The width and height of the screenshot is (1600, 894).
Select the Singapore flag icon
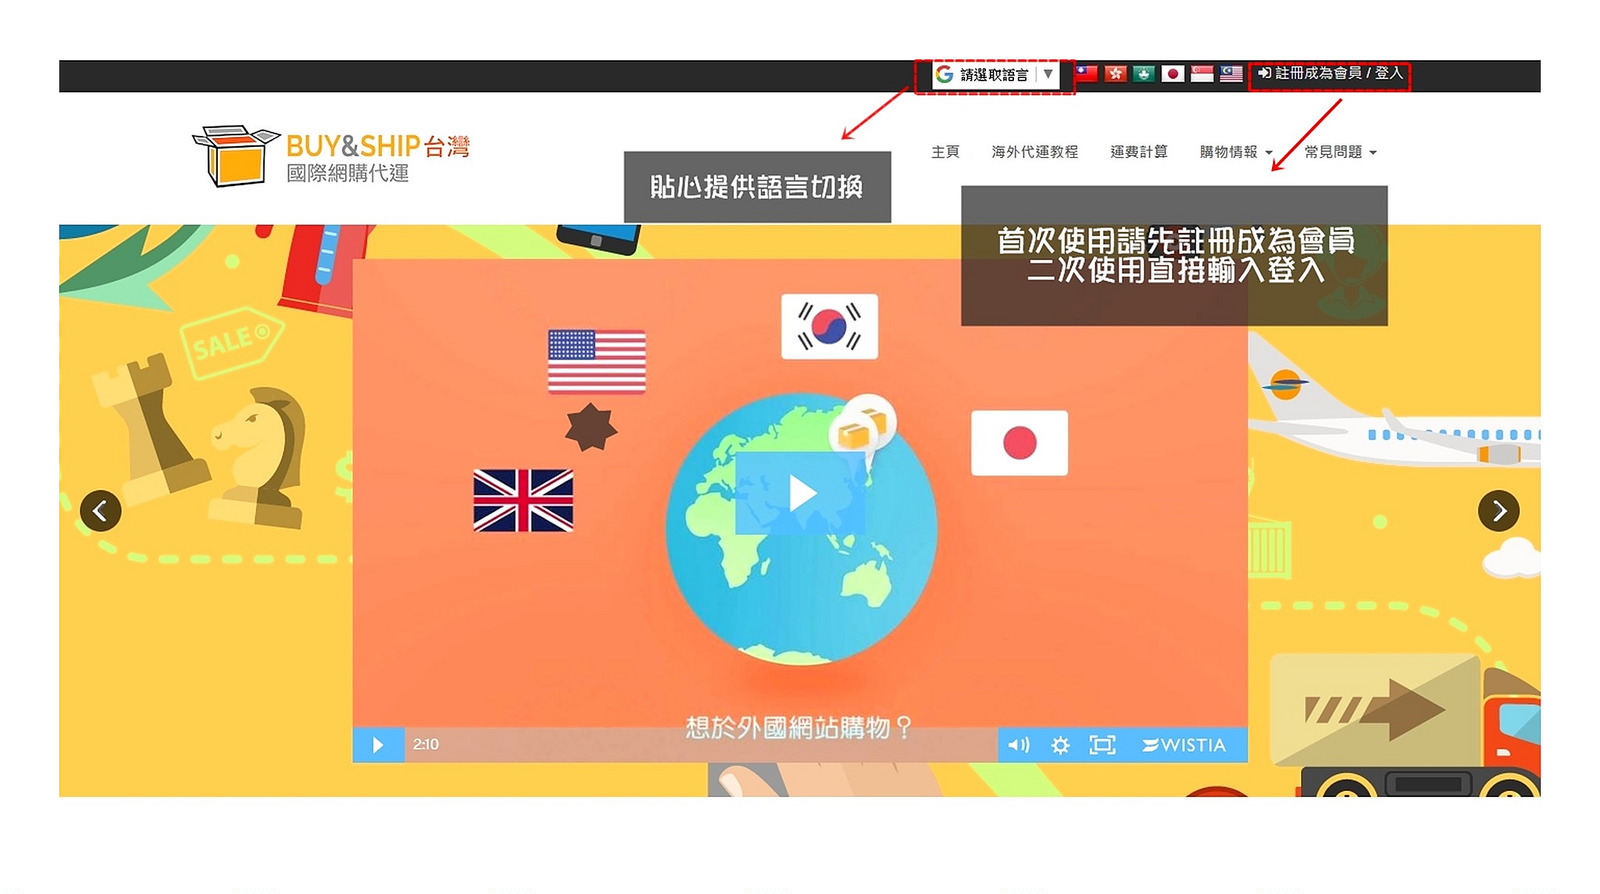1202,74
